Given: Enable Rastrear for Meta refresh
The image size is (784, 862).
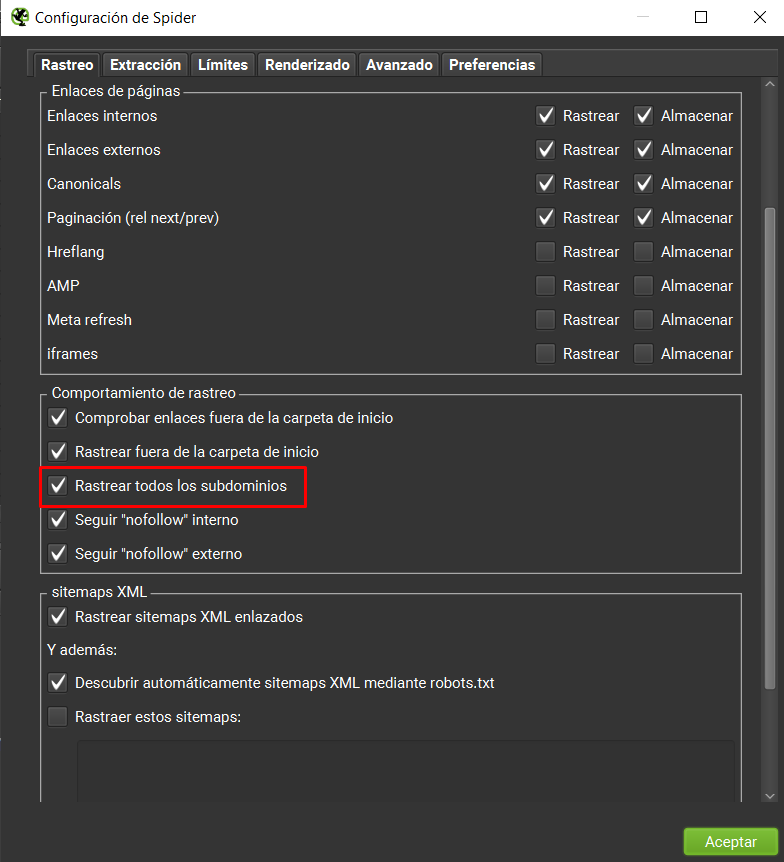Looking at the screenshot, I should point(545,319).
